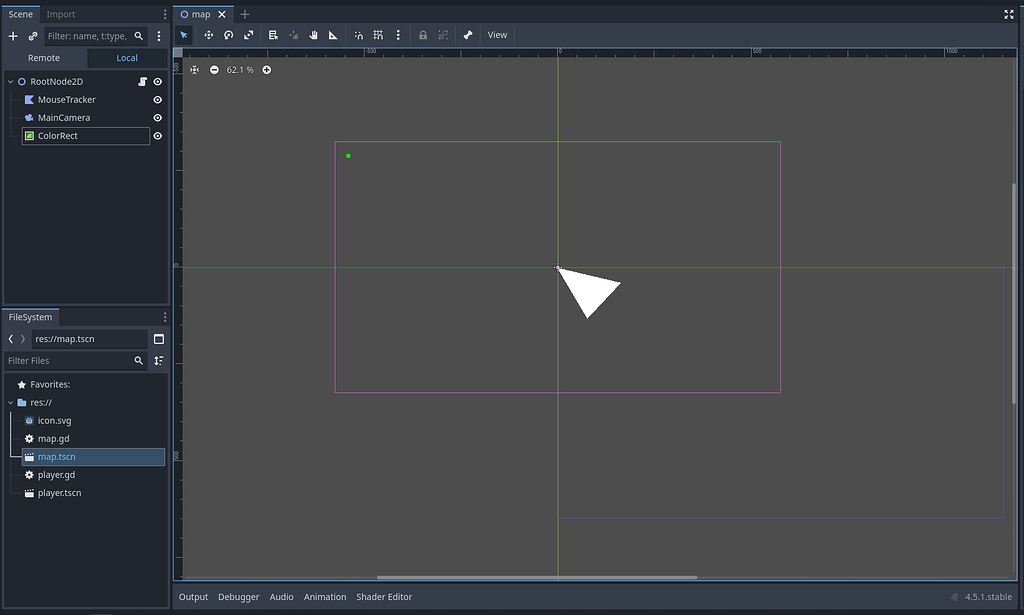Reset zoom via the 62.1 % label

tap(240, 70)
